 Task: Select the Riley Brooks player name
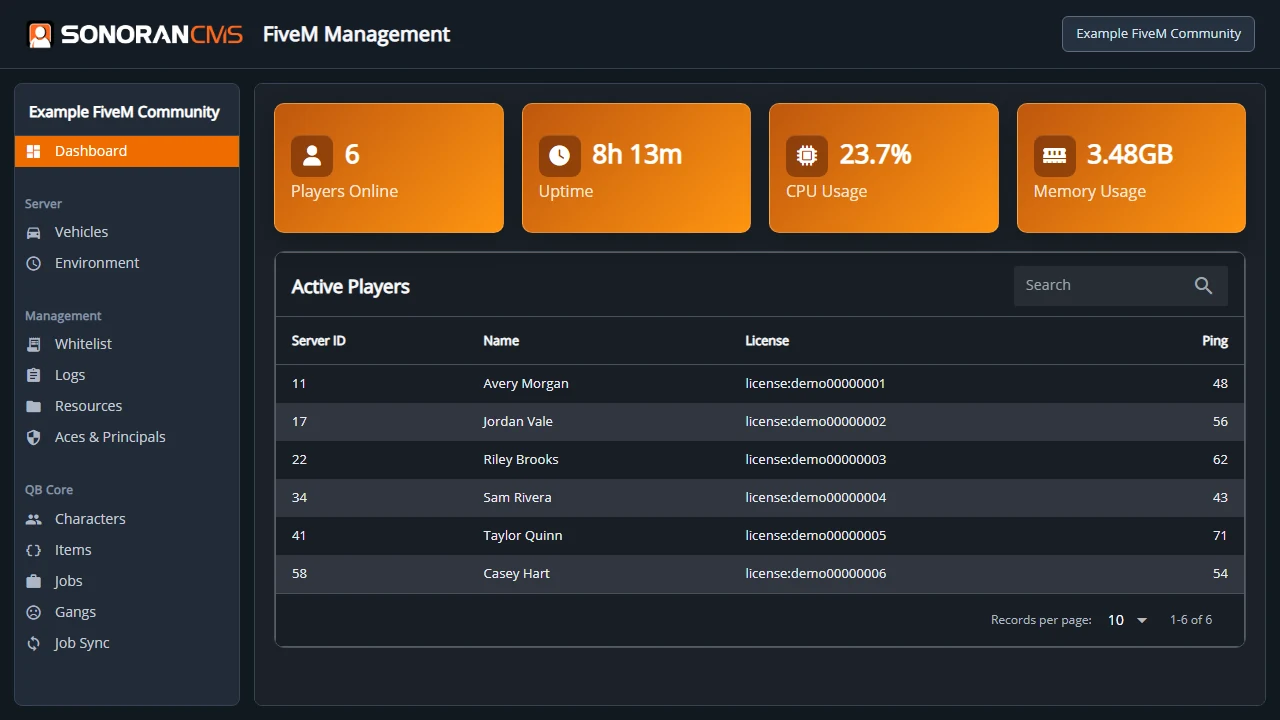(x=521, y=460)
